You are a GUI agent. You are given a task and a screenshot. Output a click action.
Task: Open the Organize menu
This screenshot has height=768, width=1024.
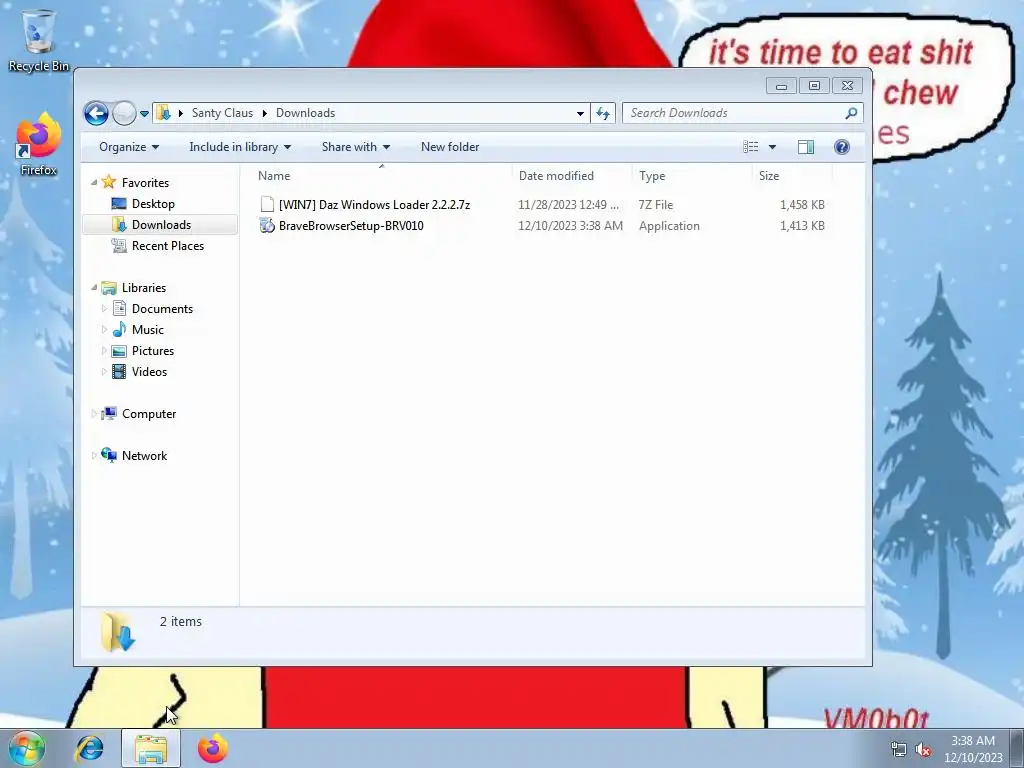[129, 147]
